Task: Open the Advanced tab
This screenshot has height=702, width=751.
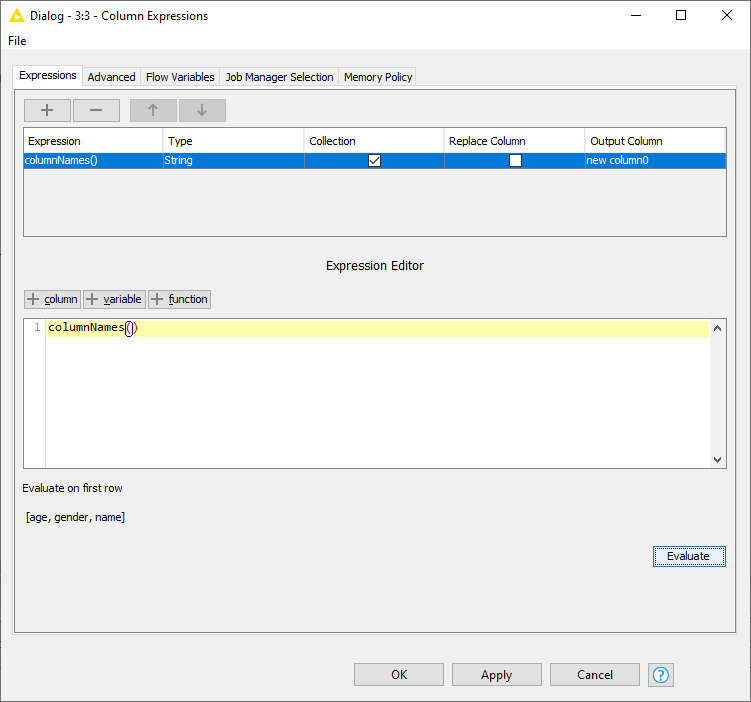Action: (111, 77)
